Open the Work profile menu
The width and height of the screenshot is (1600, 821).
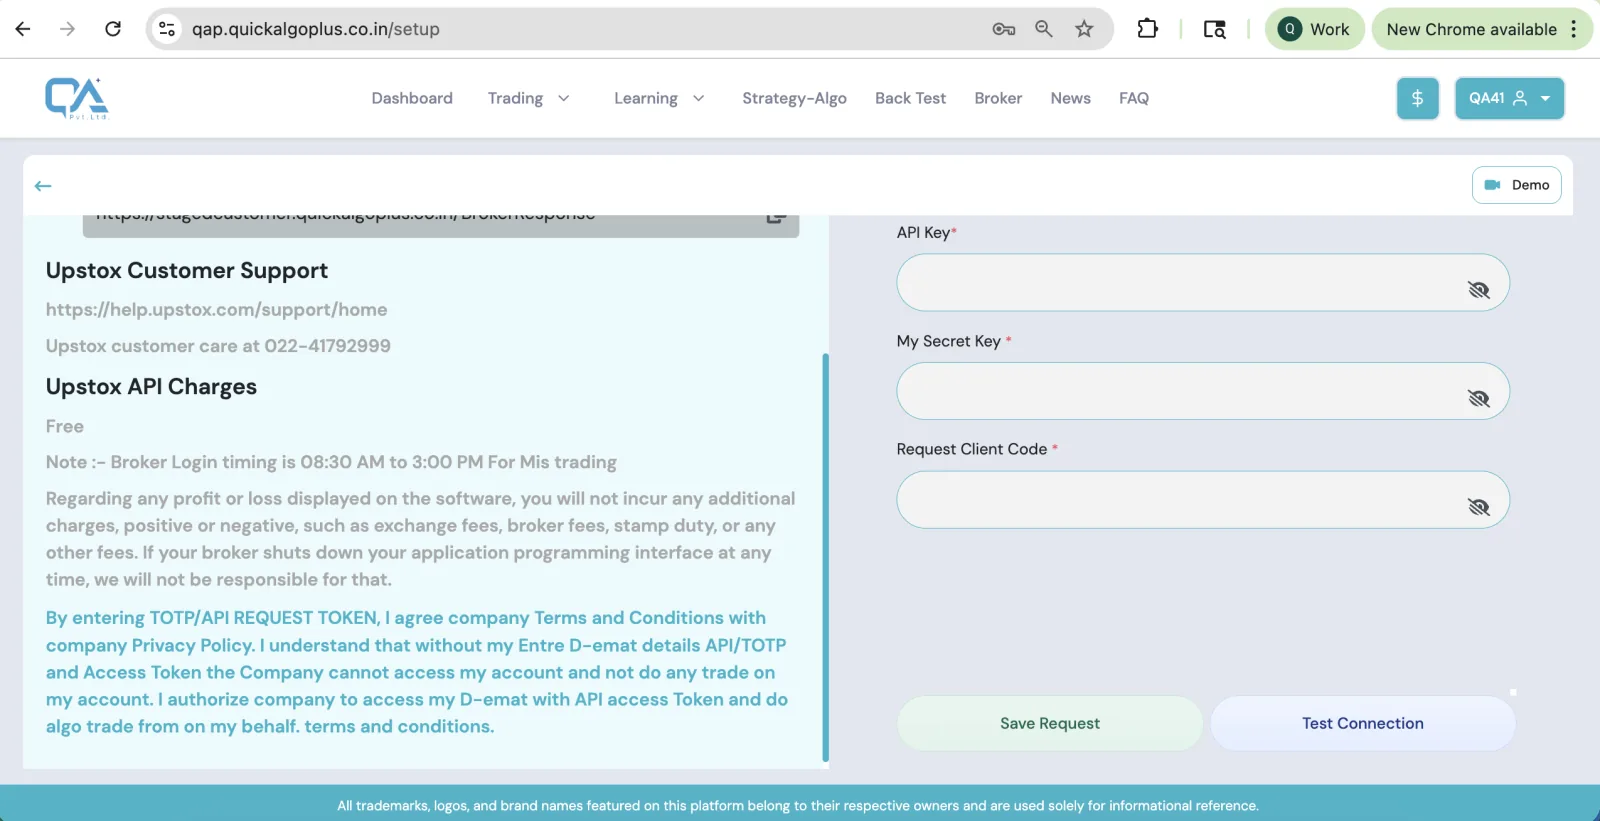[x=1315, y=29]
